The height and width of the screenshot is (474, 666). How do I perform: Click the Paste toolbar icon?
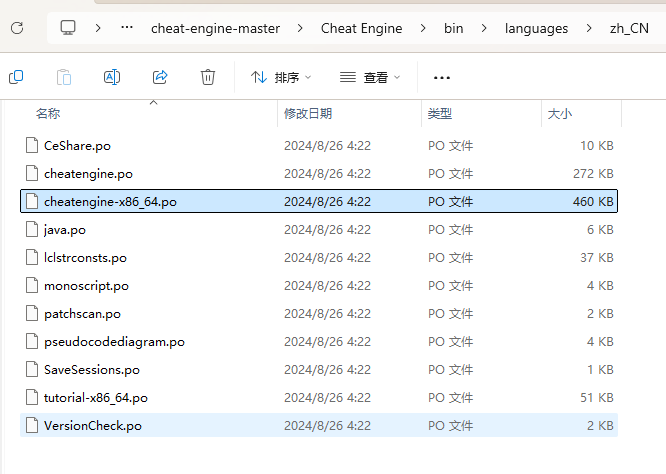tap(64, 77)
